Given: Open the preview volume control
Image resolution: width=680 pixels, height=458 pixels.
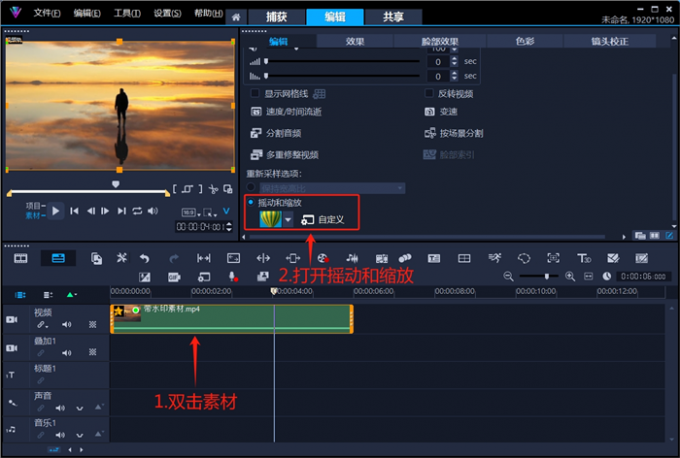Looking at the screenshot, I should point(153,211).
